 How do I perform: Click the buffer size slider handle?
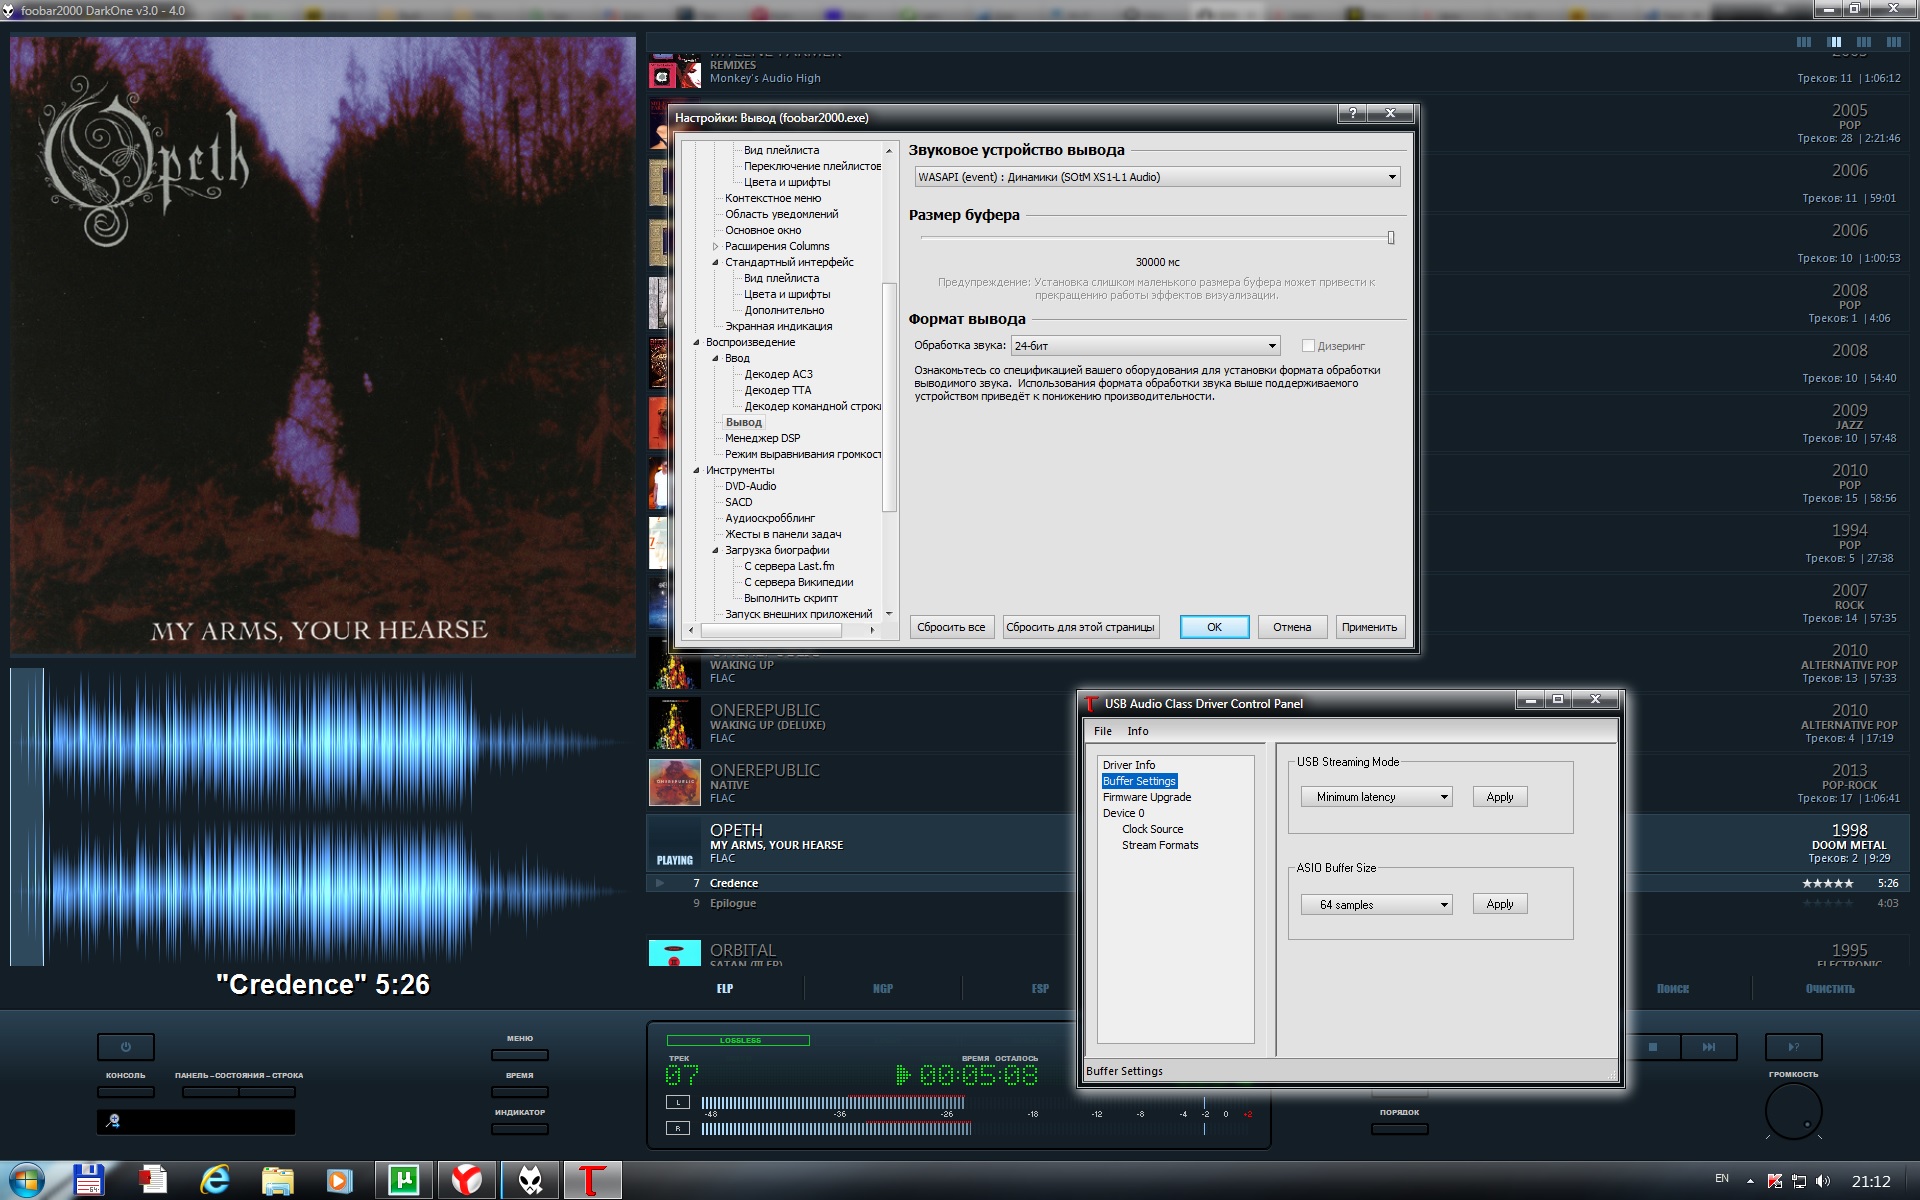(x=1391, y=238)
